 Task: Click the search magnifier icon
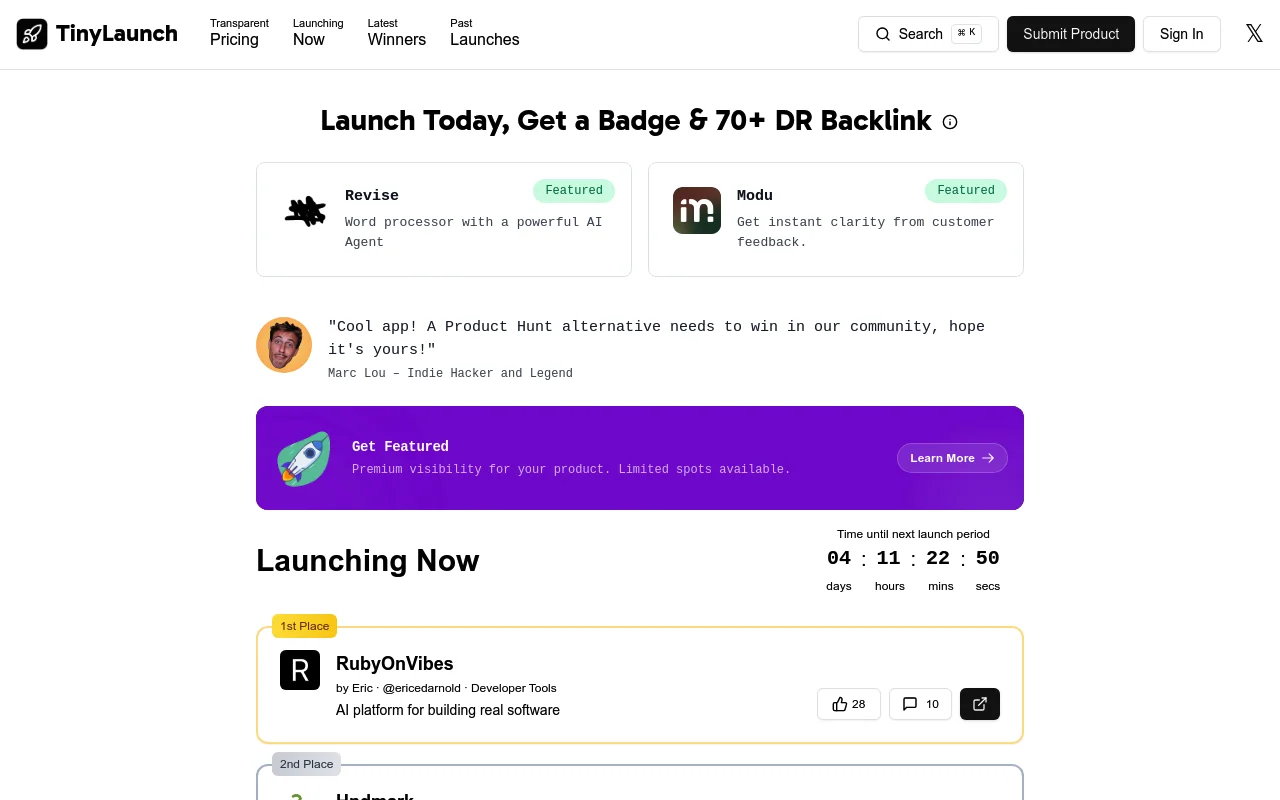tap(883, 33)
